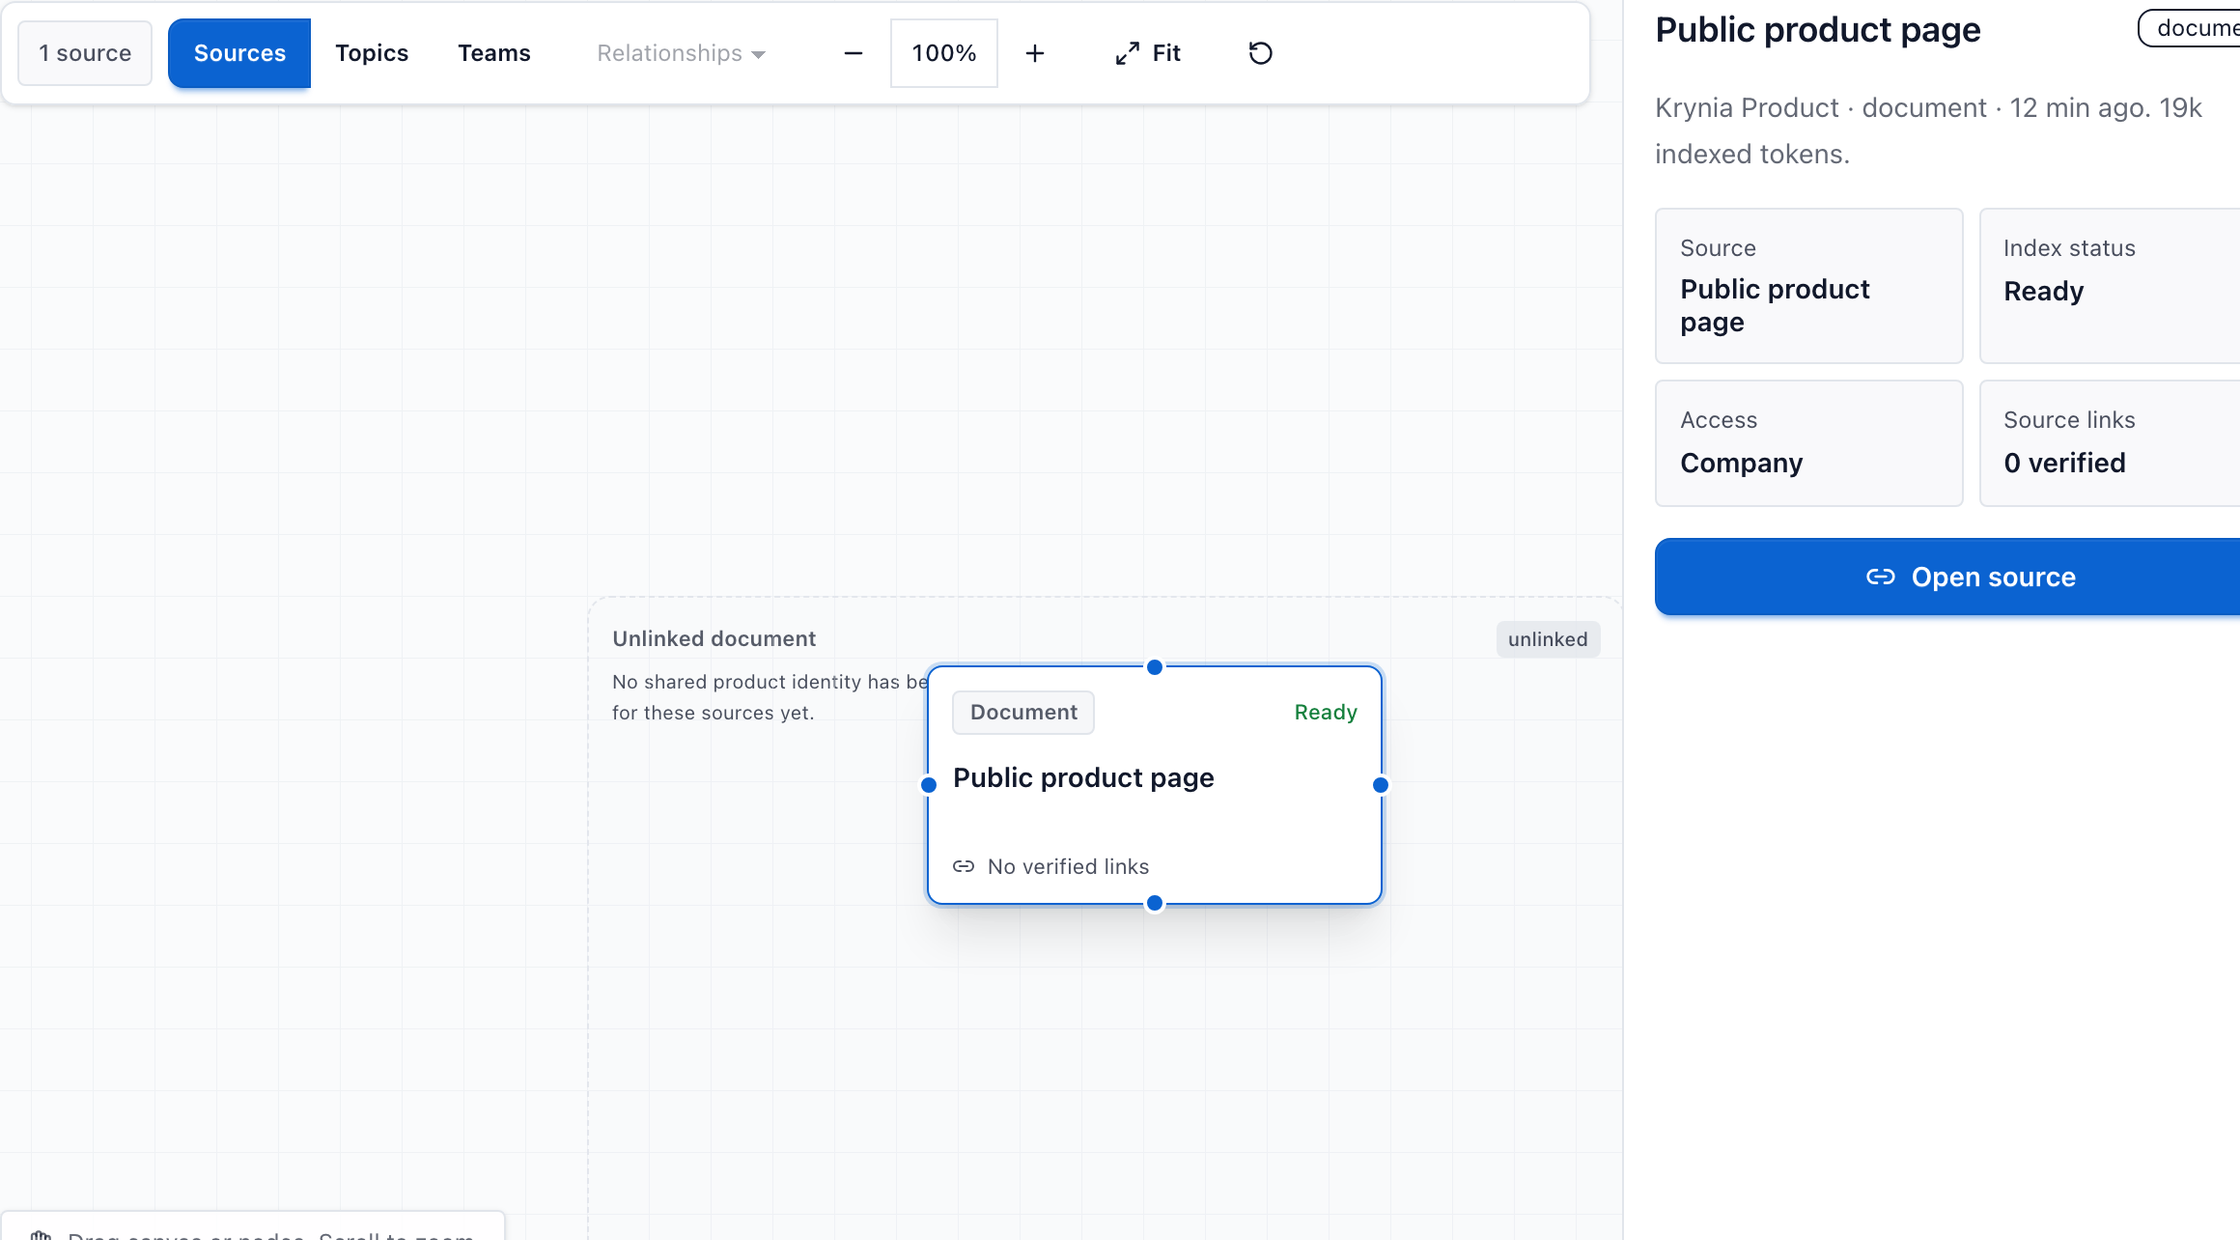Click the Document type badge on the node
Viewport: 2240px width, 1240px height.
click(x=1023, y=712)
